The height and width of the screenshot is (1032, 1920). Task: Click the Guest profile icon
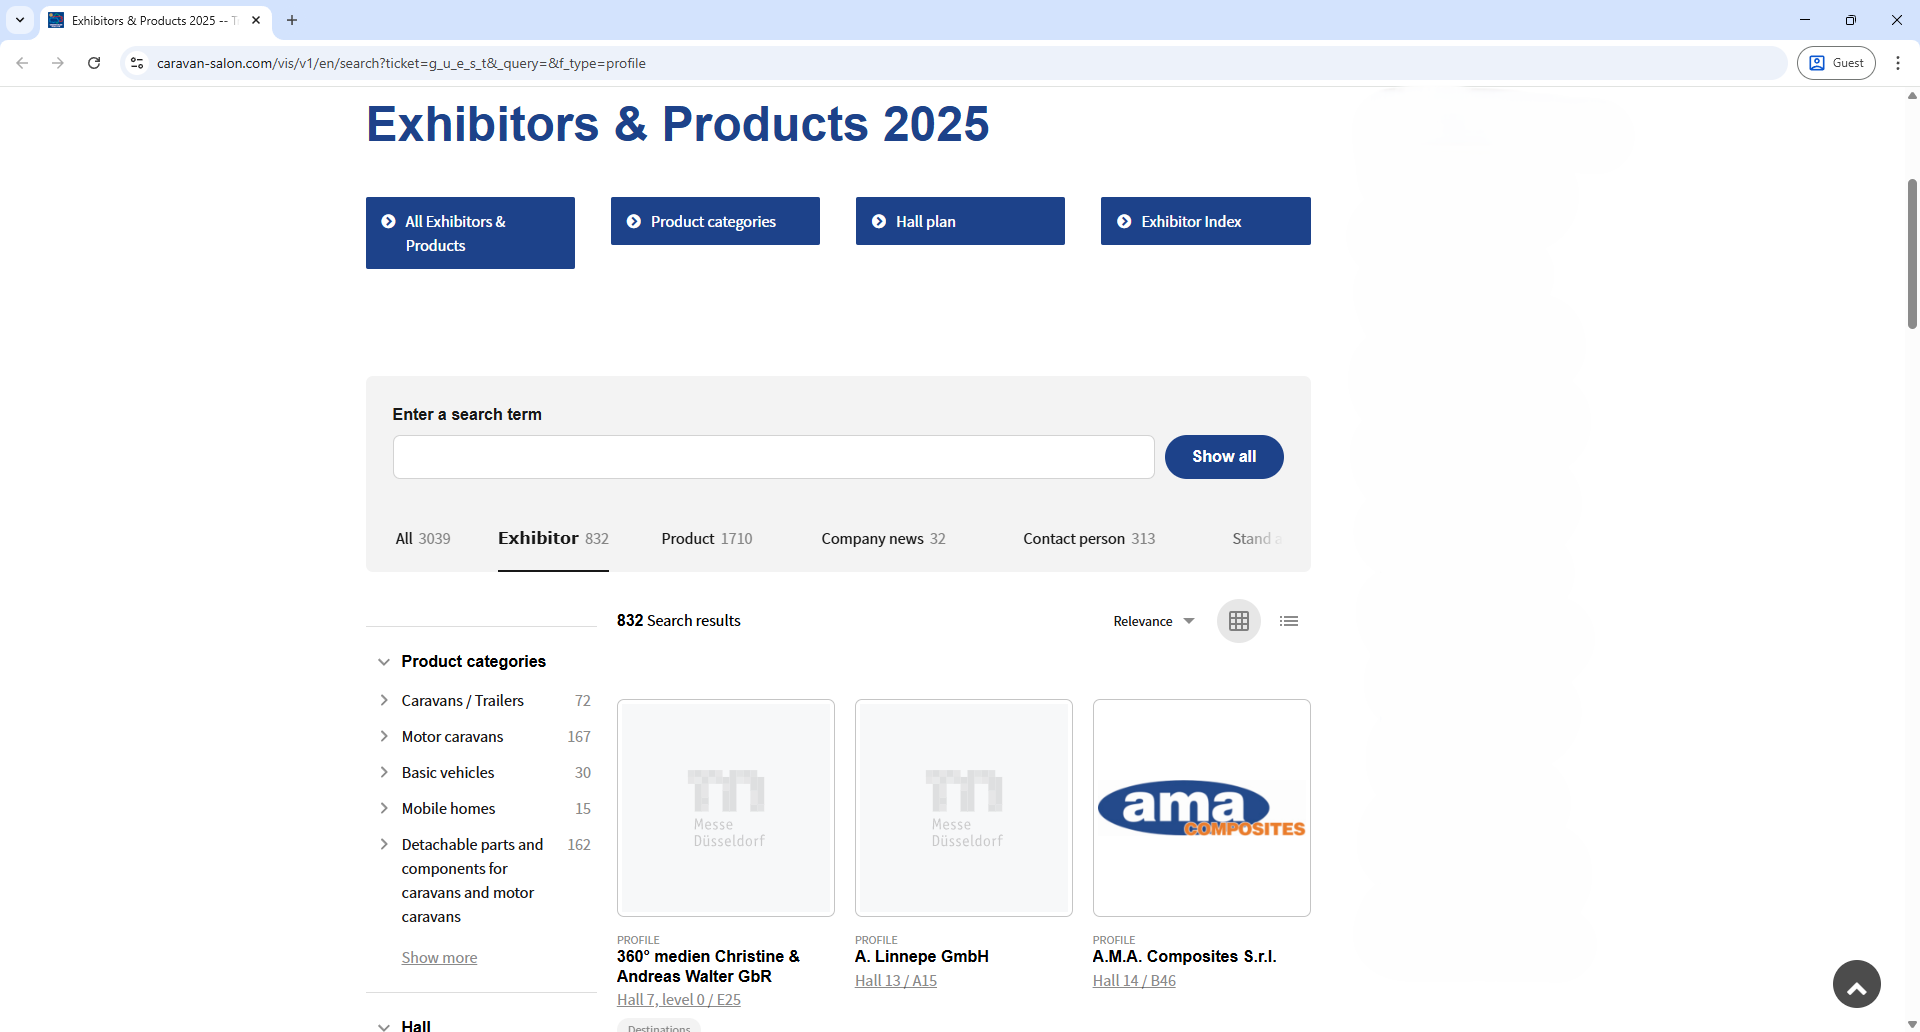coord(1836,62)
